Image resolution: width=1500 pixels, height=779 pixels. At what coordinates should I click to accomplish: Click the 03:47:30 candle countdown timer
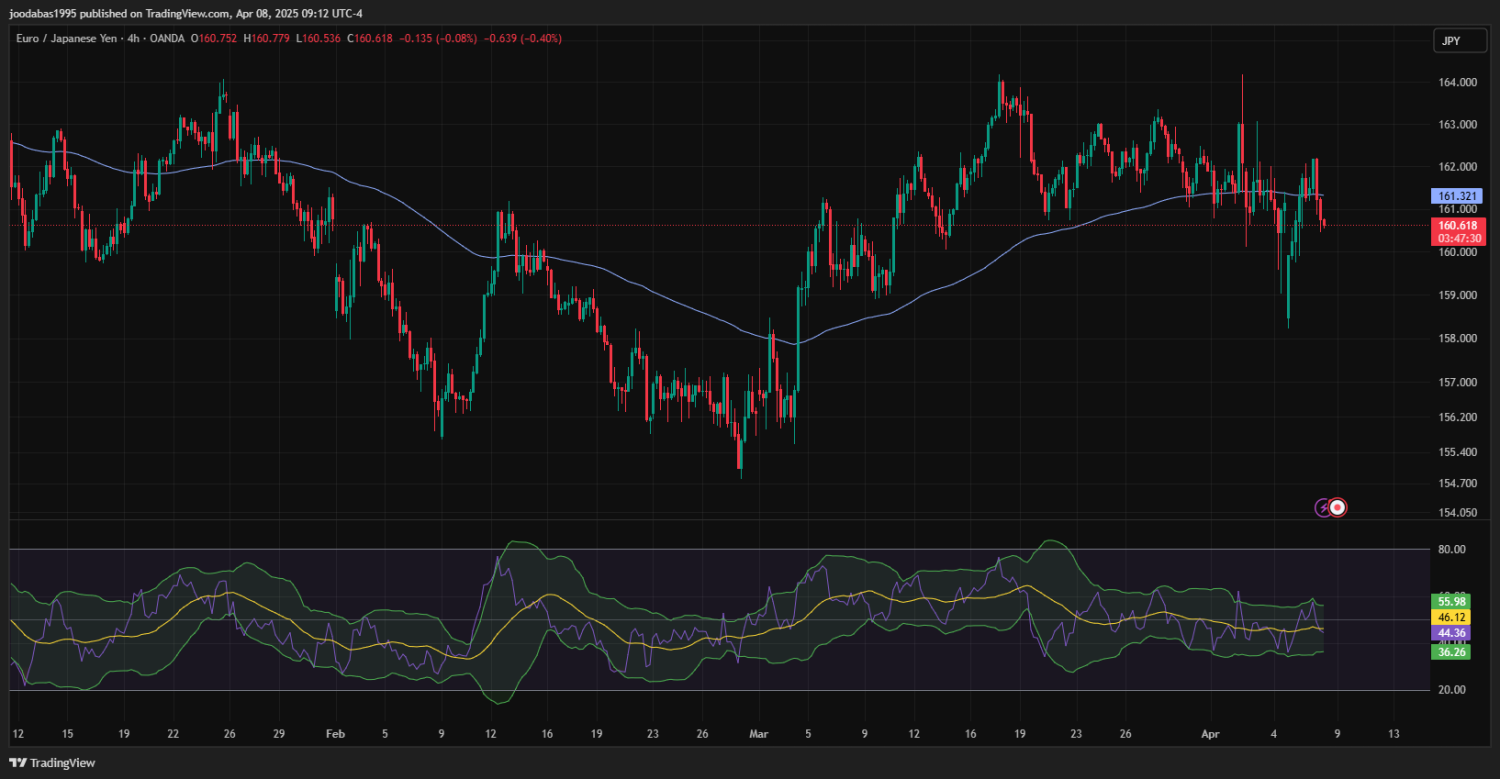[x=1460, y=239]
